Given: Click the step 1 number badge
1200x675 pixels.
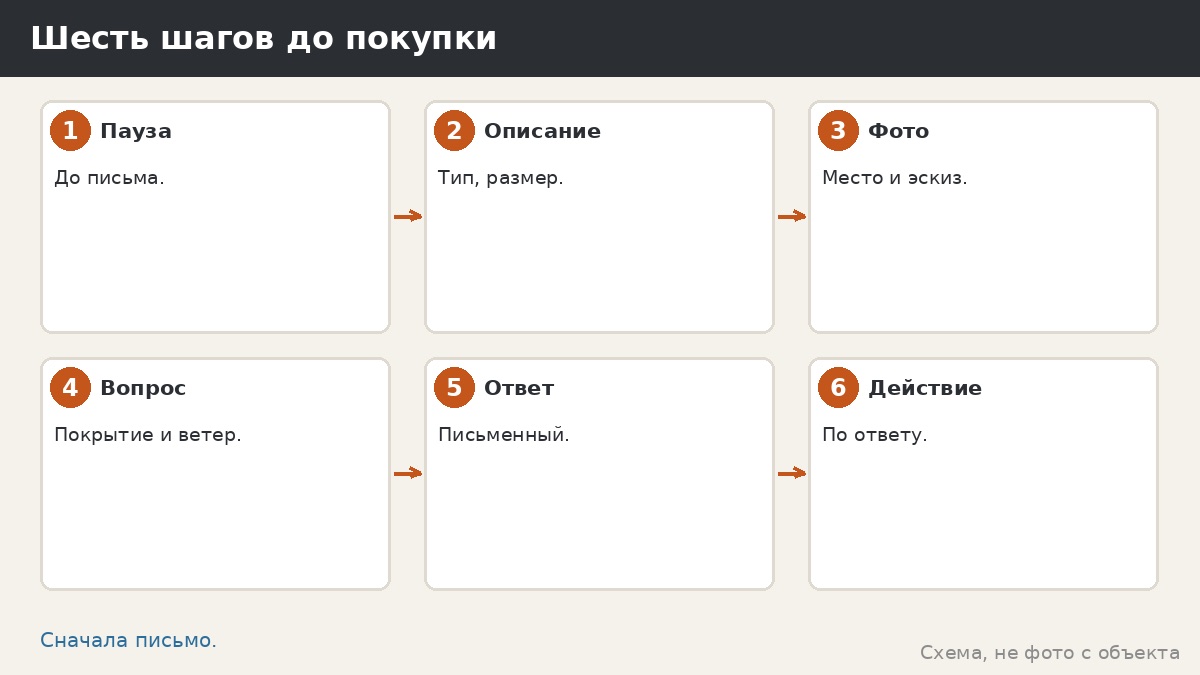Looking at the screenshot, I should 70,131.
